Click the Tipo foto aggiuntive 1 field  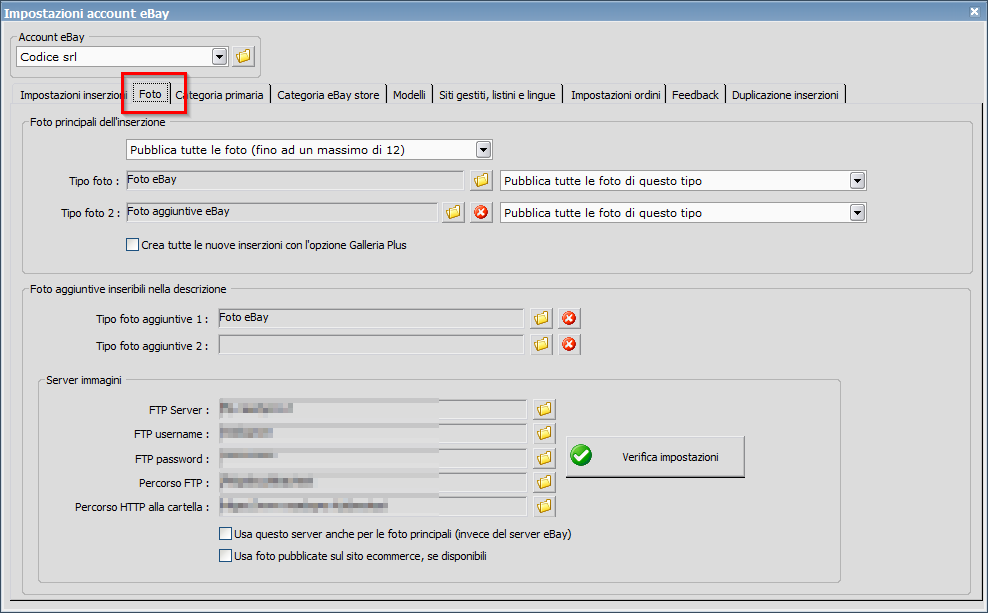[x=371, y=318]
